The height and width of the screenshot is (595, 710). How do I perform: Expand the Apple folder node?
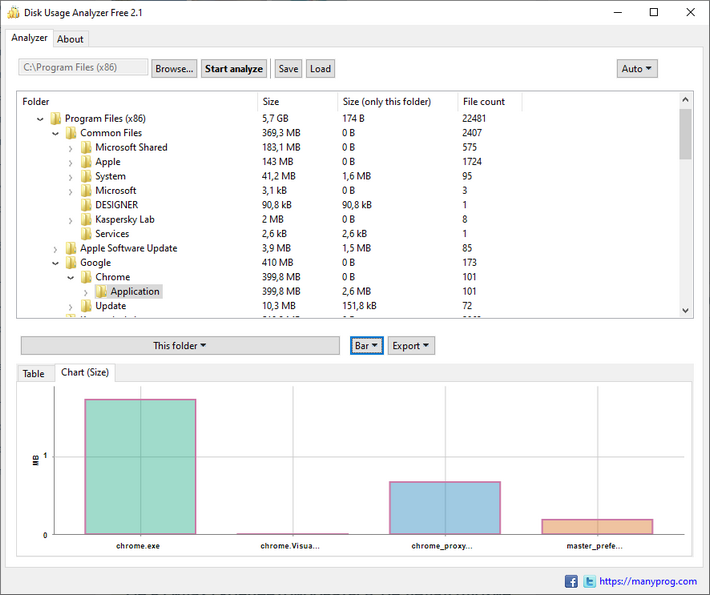pos(70,163)
